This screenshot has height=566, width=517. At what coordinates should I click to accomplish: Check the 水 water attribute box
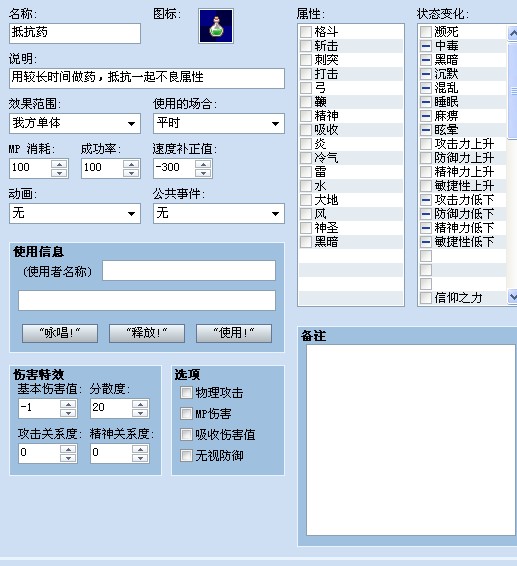click(x=306, y=186)
